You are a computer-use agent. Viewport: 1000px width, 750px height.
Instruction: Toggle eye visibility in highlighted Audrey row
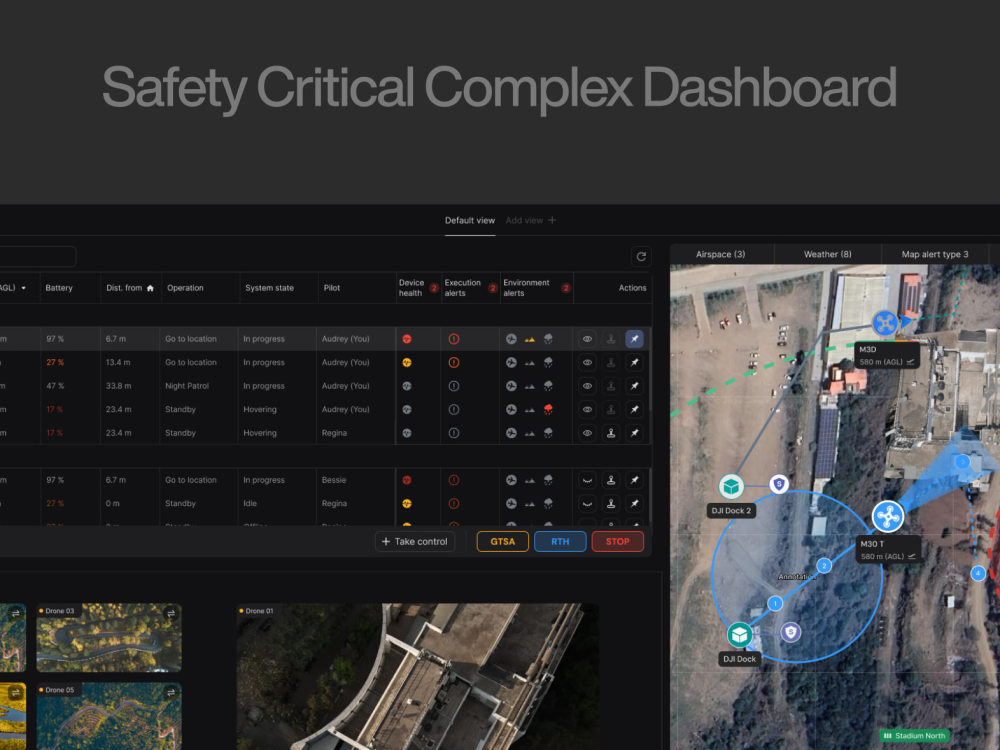(587, 339)
